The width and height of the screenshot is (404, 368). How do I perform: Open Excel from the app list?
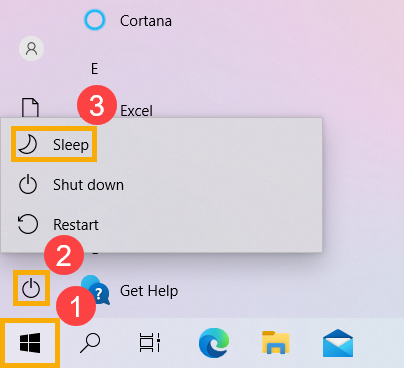(137, 111)
